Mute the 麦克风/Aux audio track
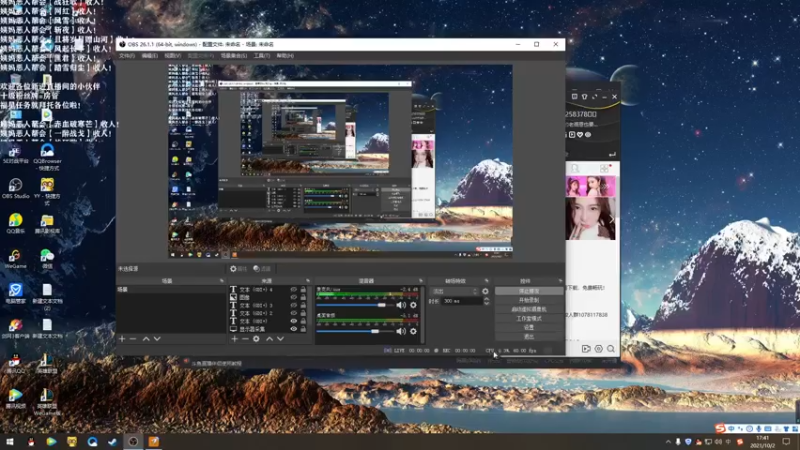This screenshot has width=800, height=450. point(401,305)
